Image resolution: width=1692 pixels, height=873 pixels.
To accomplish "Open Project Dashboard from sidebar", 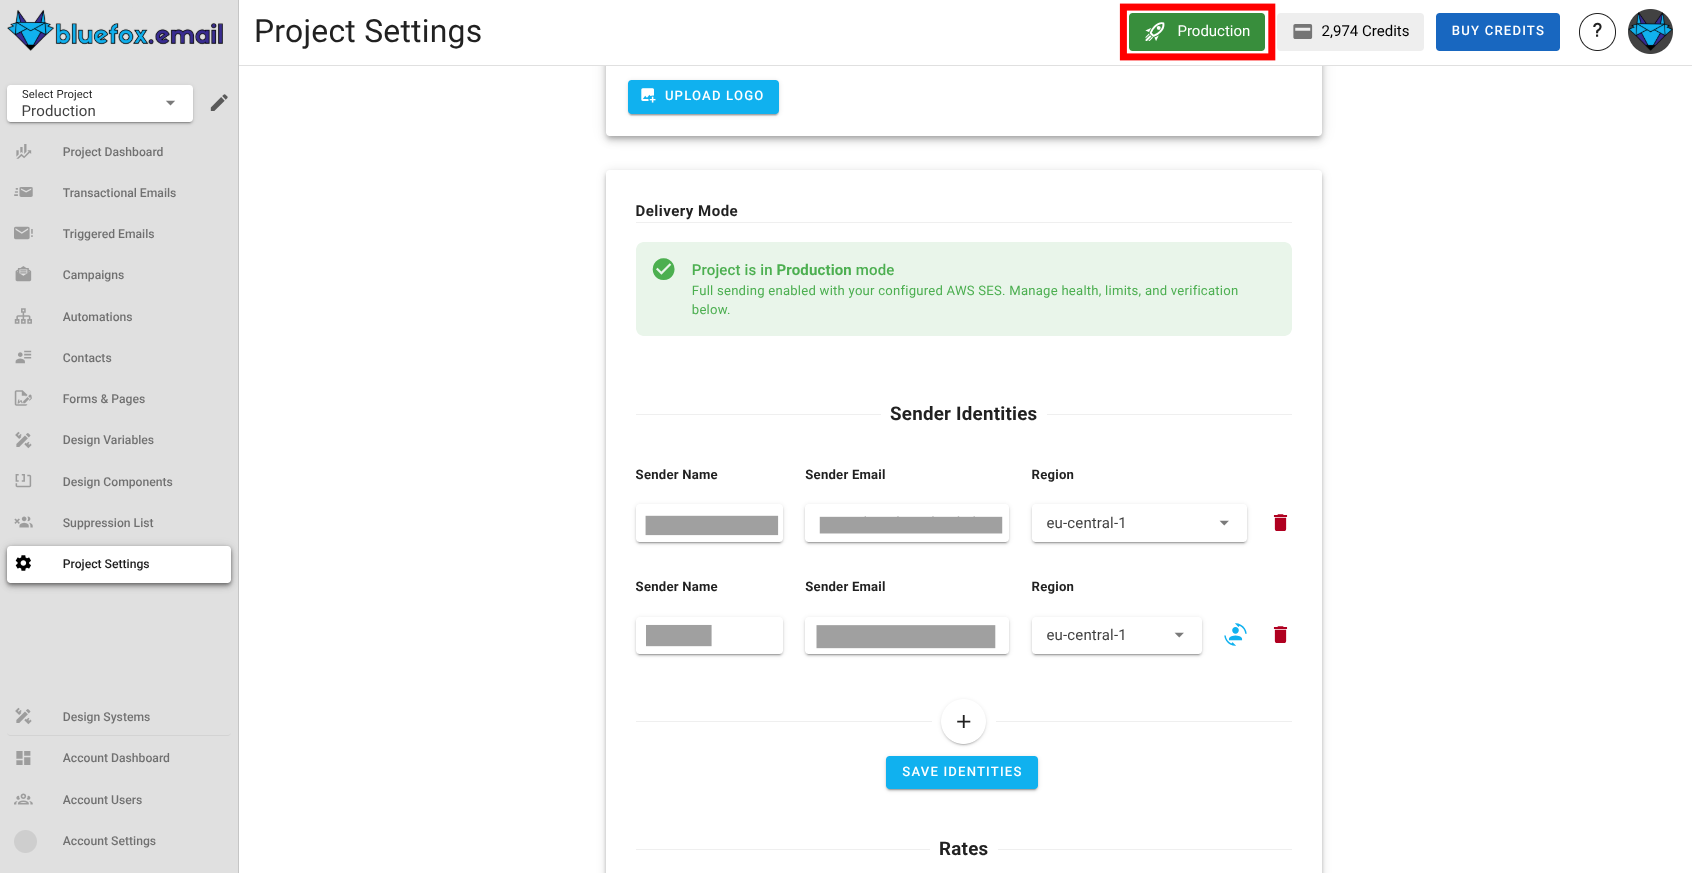I will tap(112, 152).
